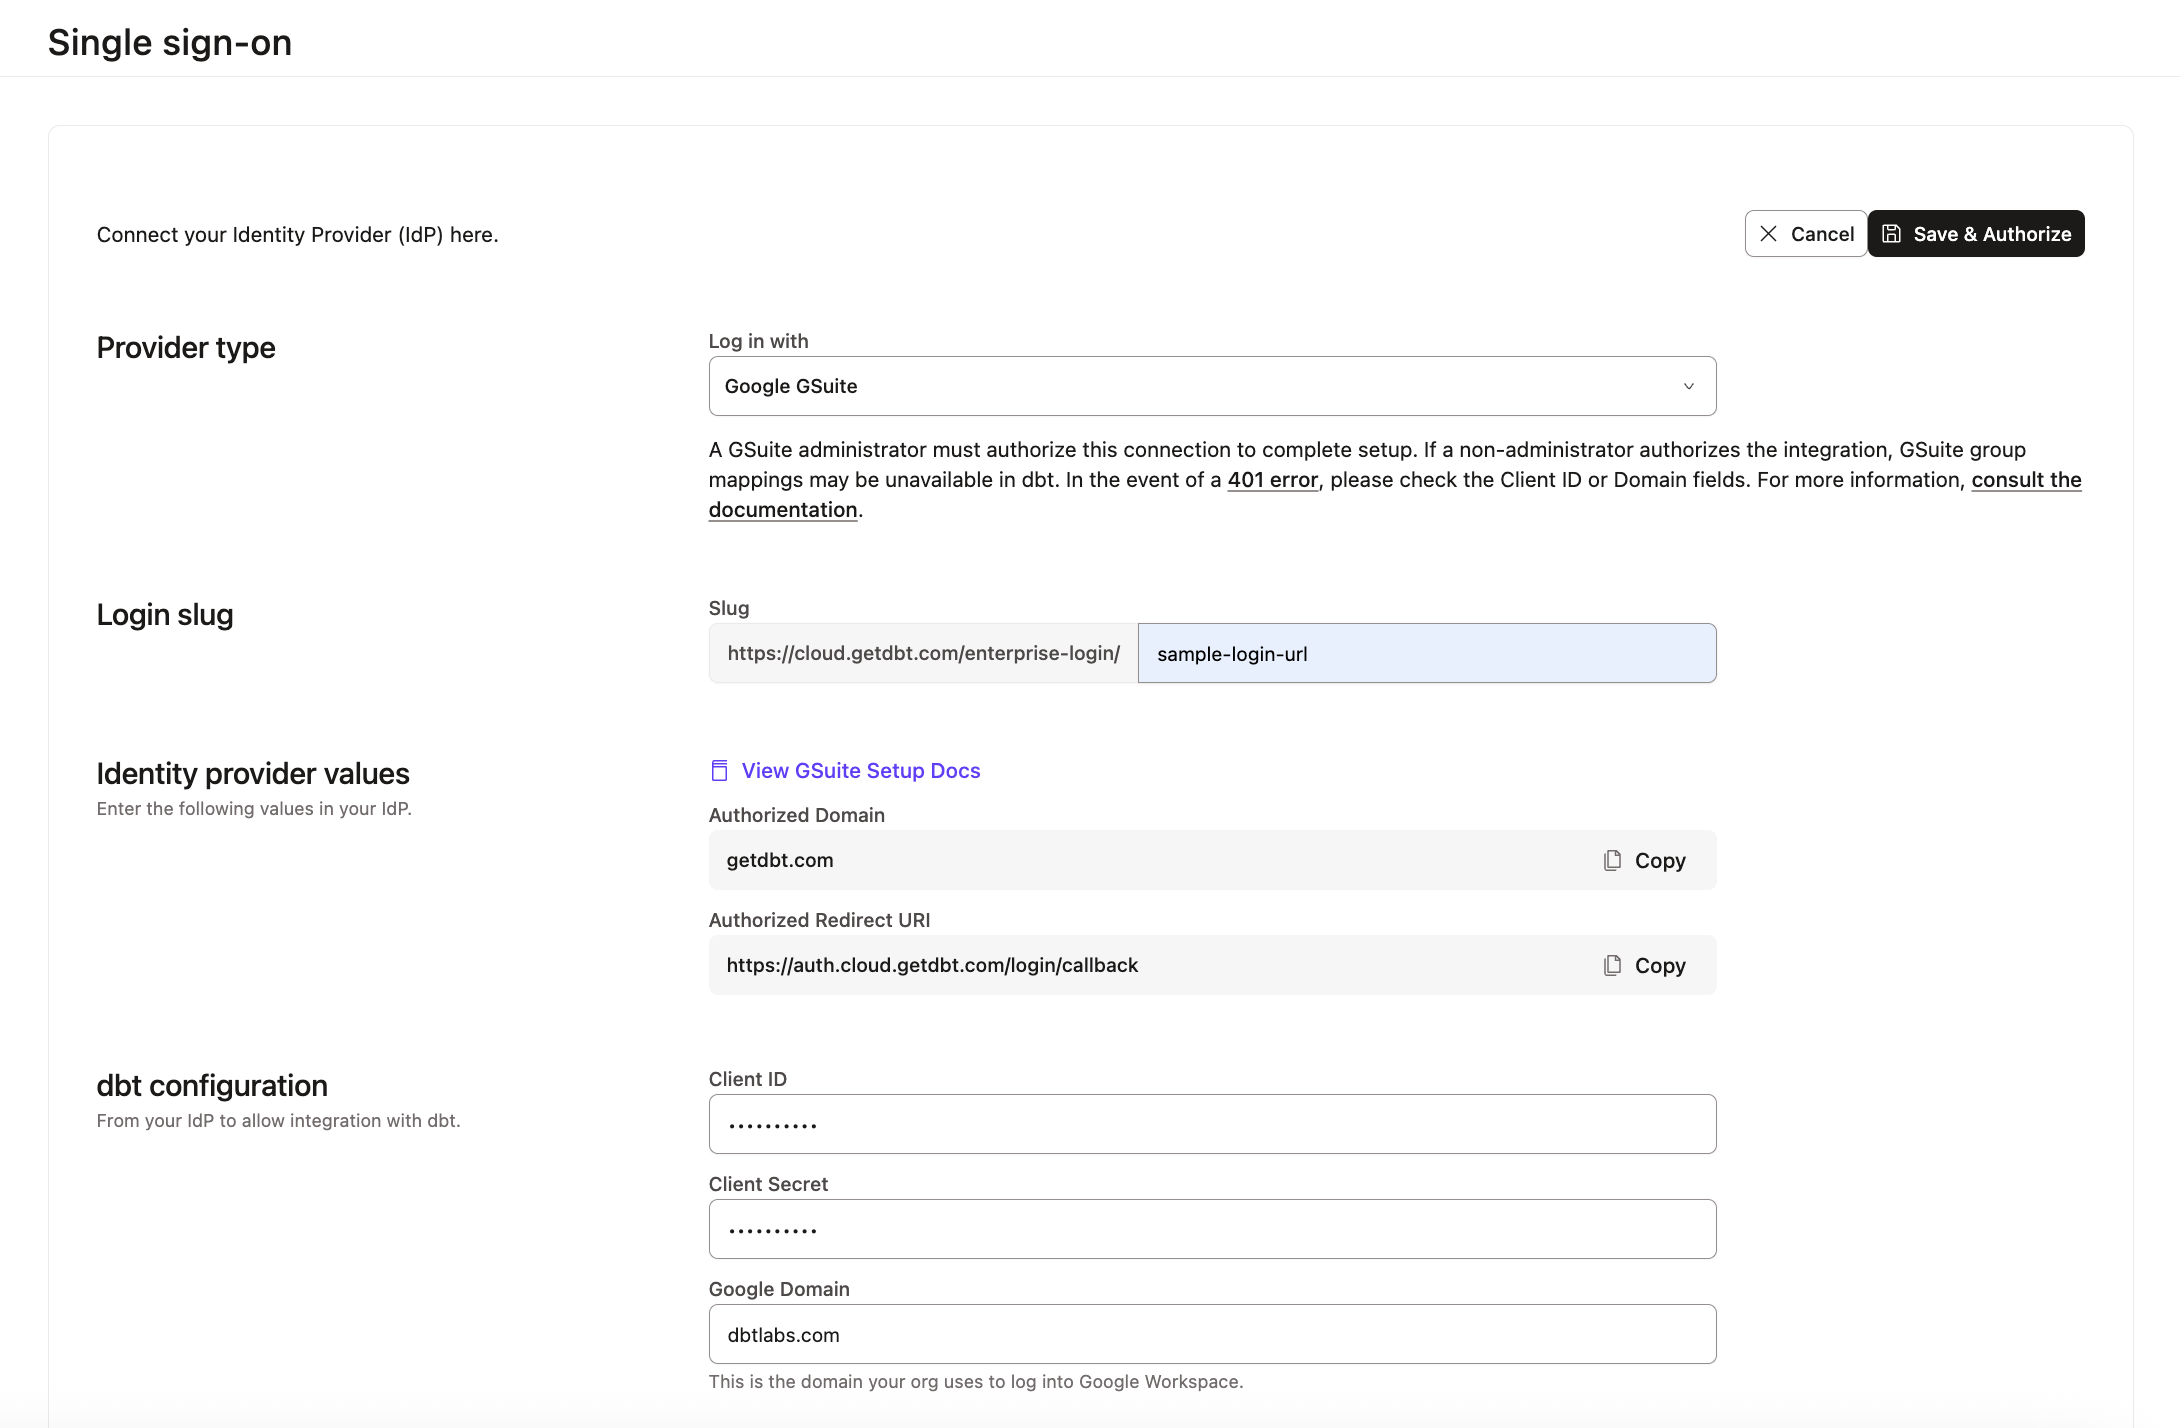2180x1428 pixels.
Task: Click inside the Client ID field
Action: 1212,1124
